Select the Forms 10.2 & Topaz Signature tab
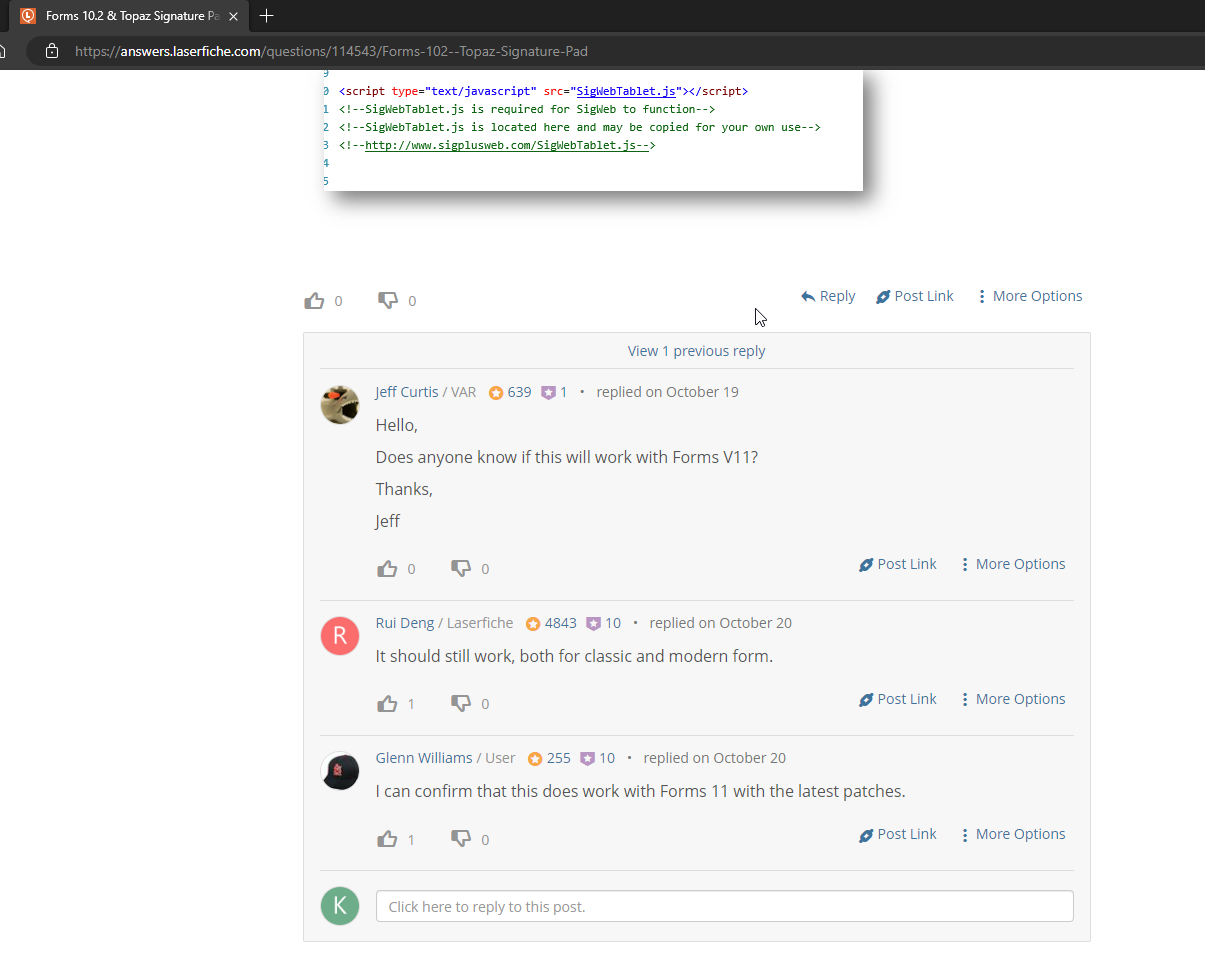1205x955 pixels. pos(128,16)
